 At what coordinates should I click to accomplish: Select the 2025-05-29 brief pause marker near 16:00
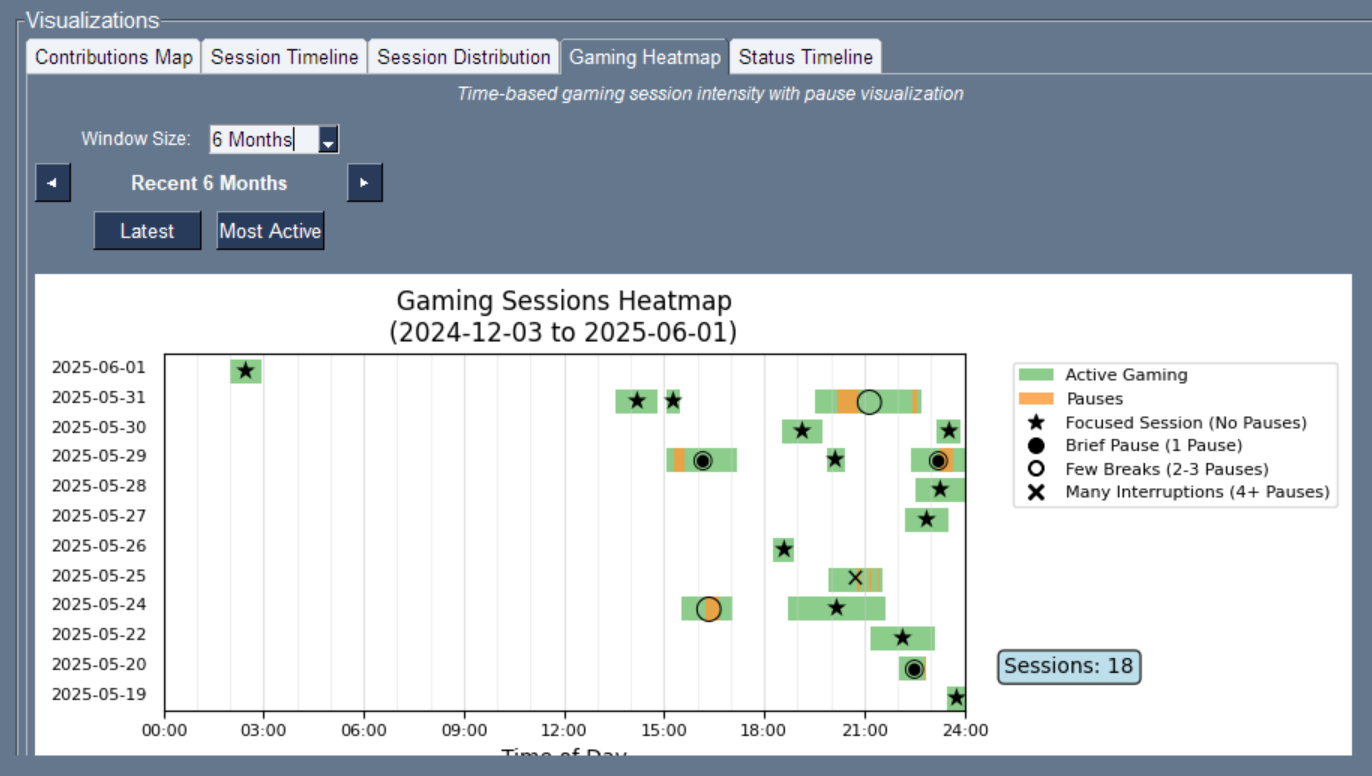(x=702, y=460)
